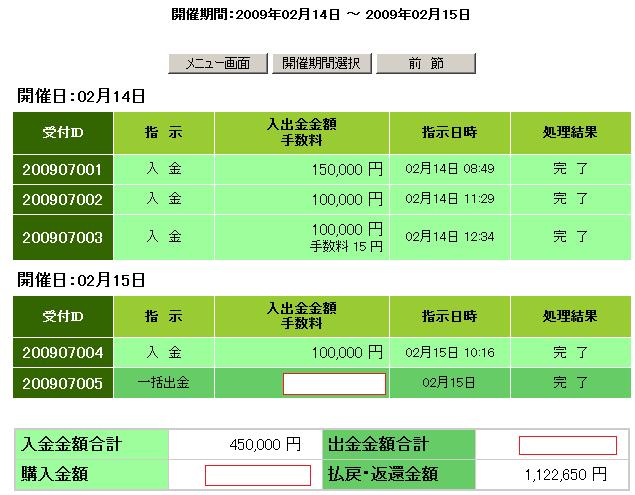Click the 出金金額合計 label

[378, 444]
